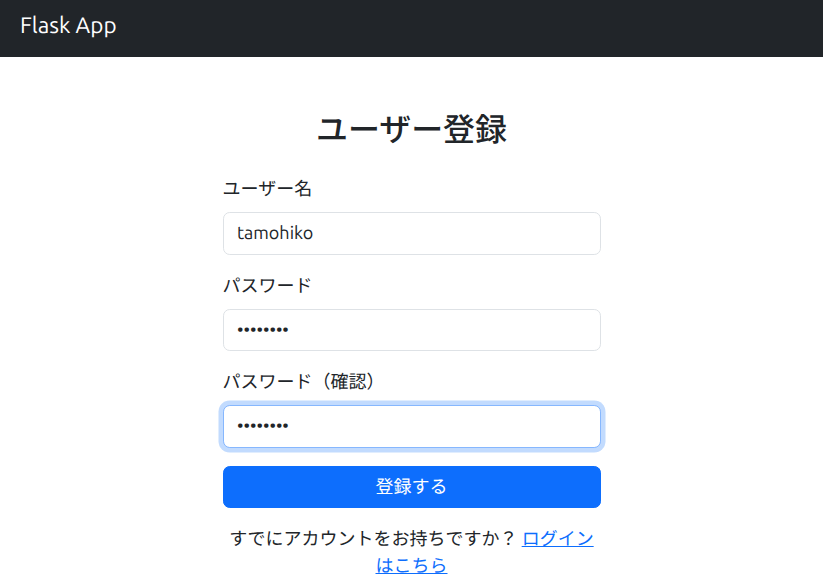
Task: Click the ユーザー登録 page heading
Action: 411,130
